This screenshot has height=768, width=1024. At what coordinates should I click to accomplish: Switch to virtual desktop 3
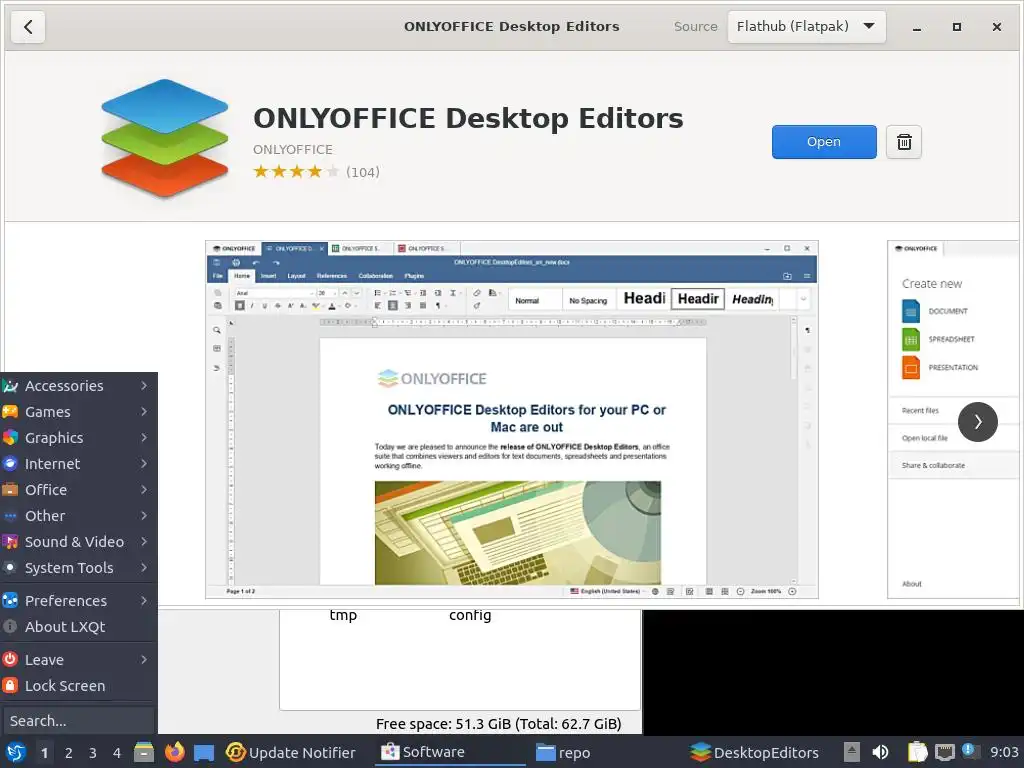[93, 753]
